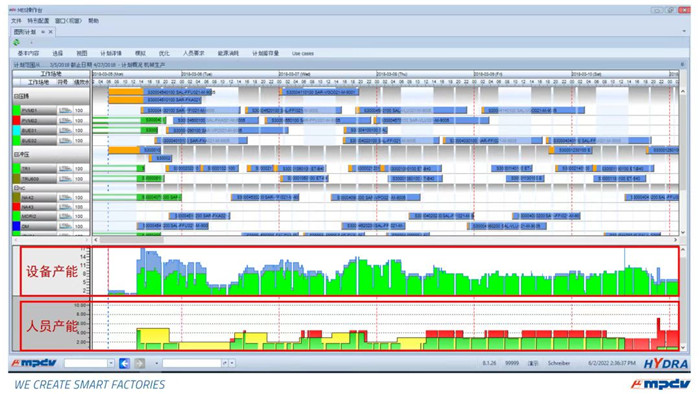Click the chart icon in the PVM01 row
700x394 pixels.
point(65,110)
